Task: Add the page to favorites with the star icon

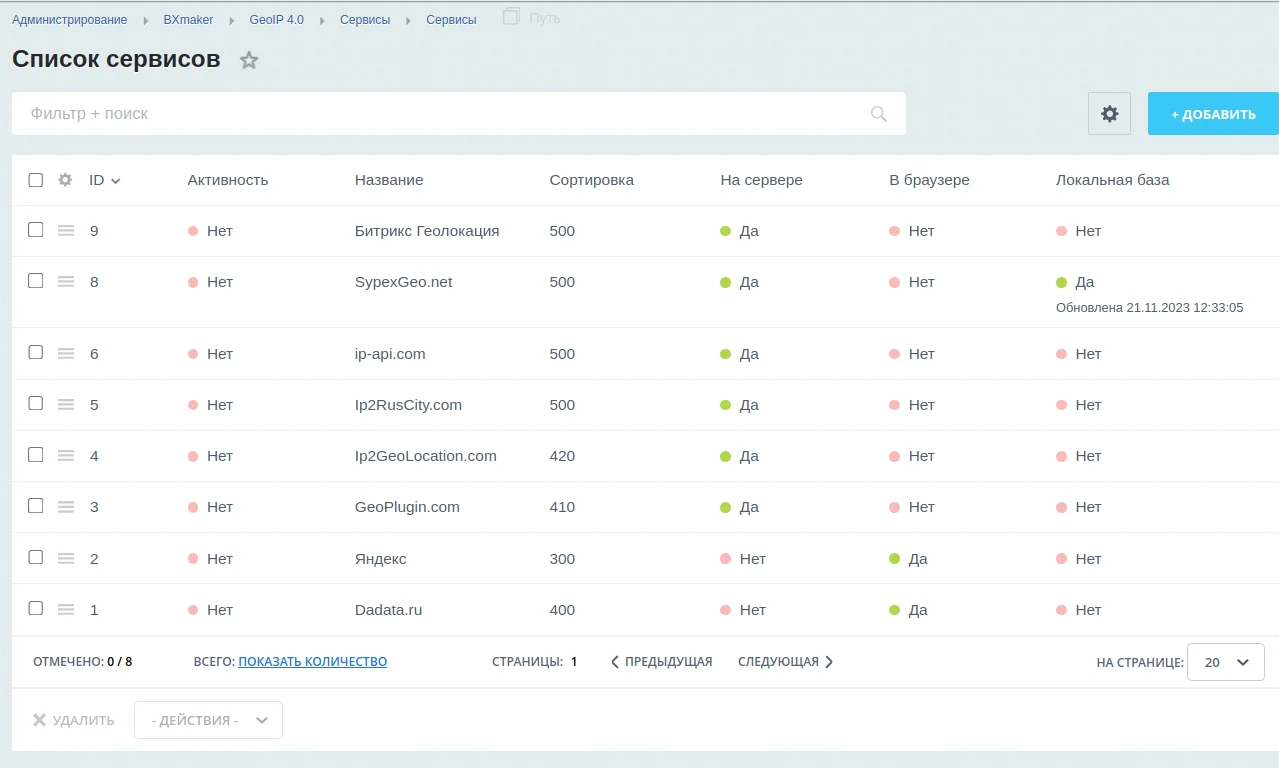Action: click(249, 60)
